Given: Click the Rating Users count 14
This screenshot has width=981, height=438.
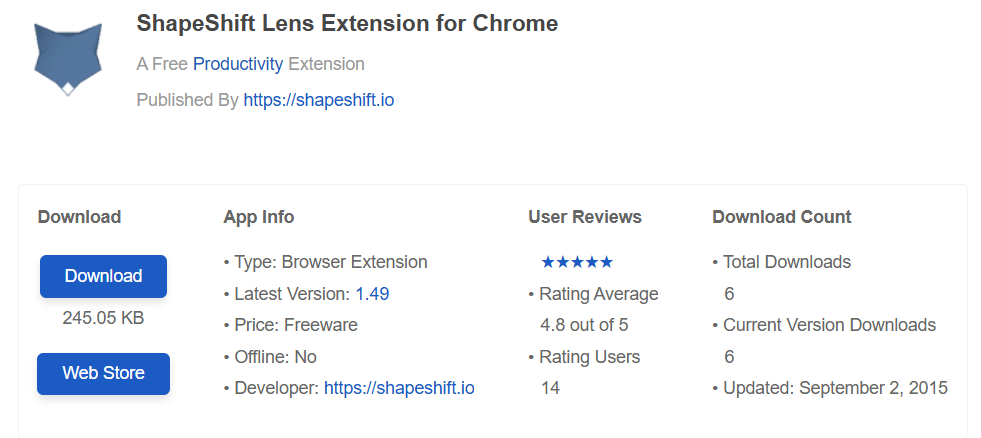Looking at the screenshot, I should 551,388.
